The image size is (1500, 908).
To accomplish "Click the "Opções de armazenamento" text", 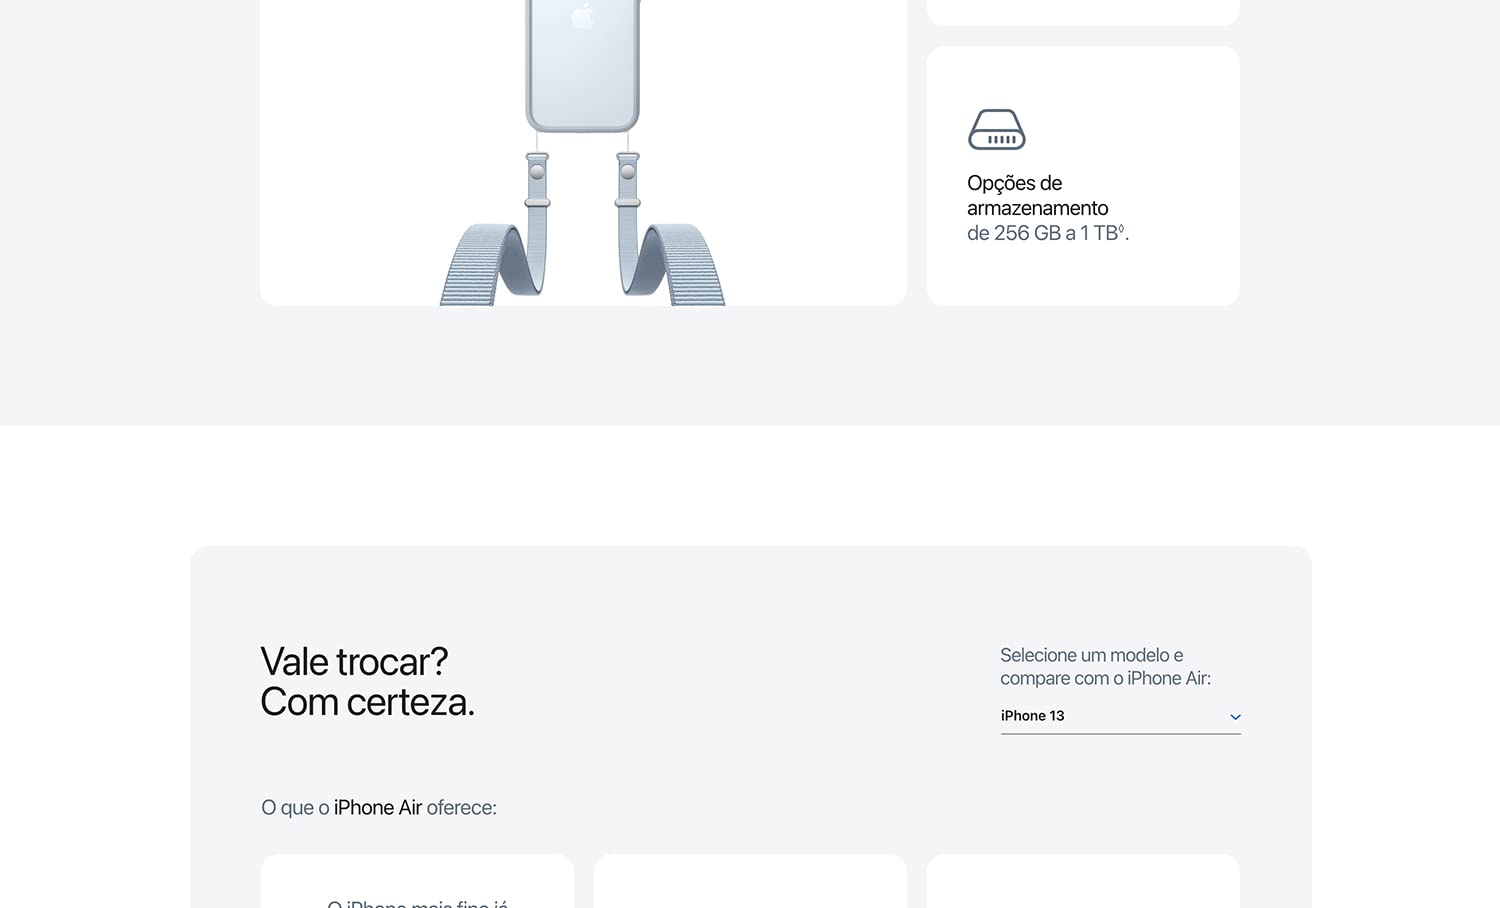I will coord(1037,195).
